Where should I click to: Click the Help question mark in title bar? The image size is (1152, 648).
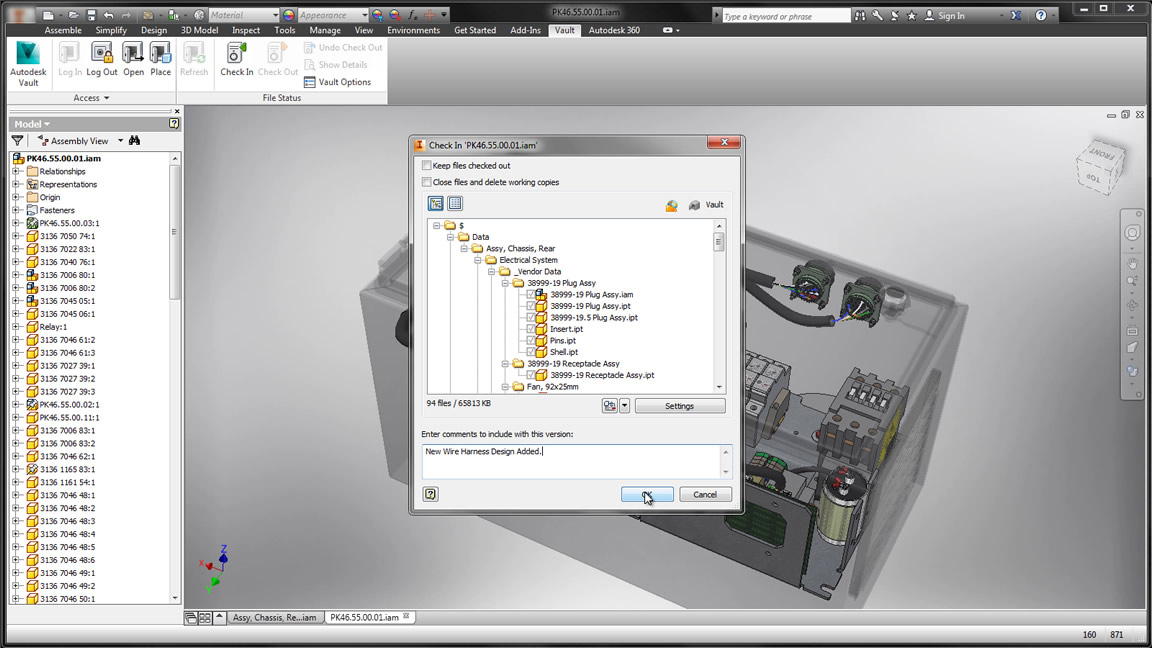pyautogui.click(x=1041, y=15)
